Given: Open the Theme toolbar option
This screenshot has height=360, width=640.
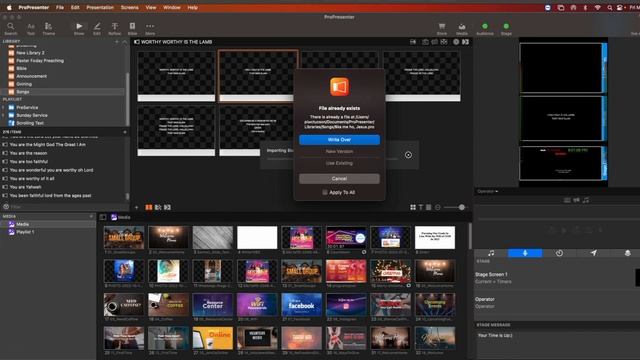Looking at the screenshot, I should tap(49, 29).
